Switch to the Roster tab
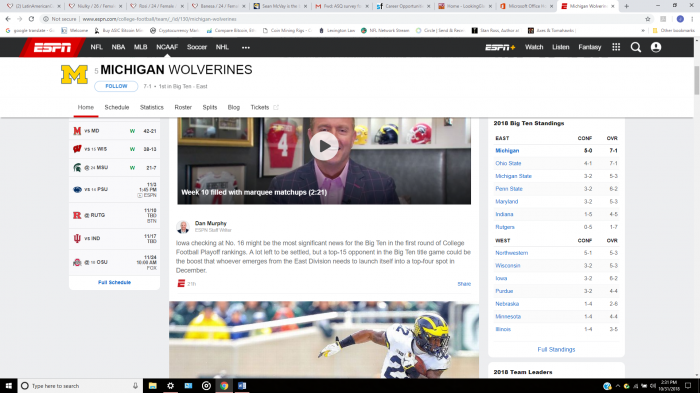The height and width of the screenshot is (393, 700). click(183, 108)
